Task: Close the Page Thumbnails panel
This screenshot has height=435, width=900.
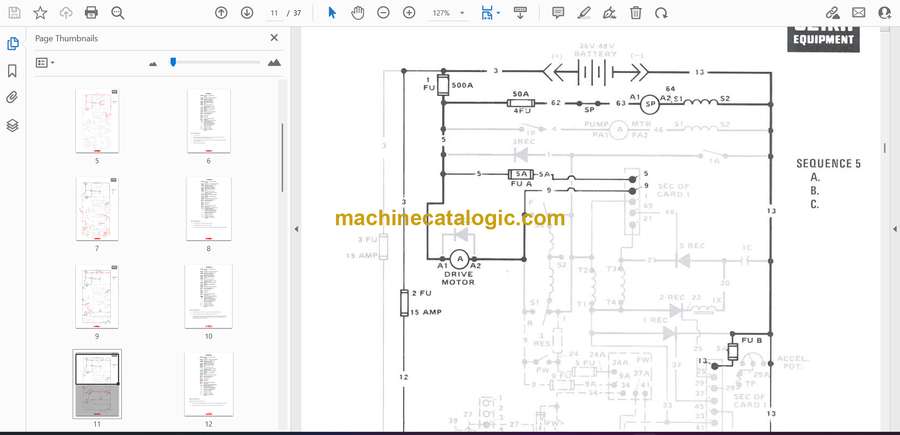Action: click(274, 38)
